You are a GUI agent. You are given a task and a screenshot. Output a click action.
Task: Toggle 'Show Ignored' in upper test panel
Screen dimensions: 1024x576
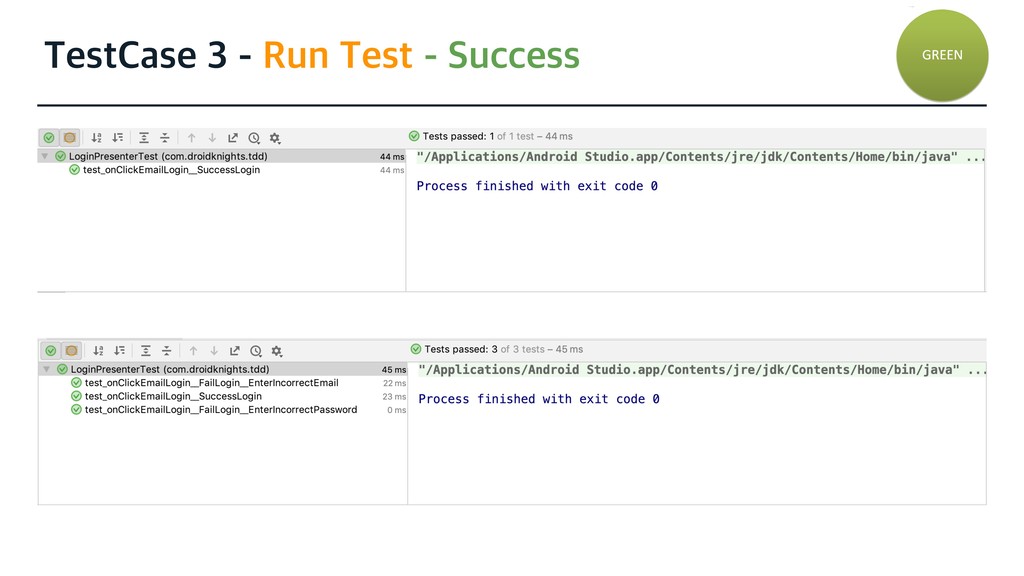(x=69, y=138)
